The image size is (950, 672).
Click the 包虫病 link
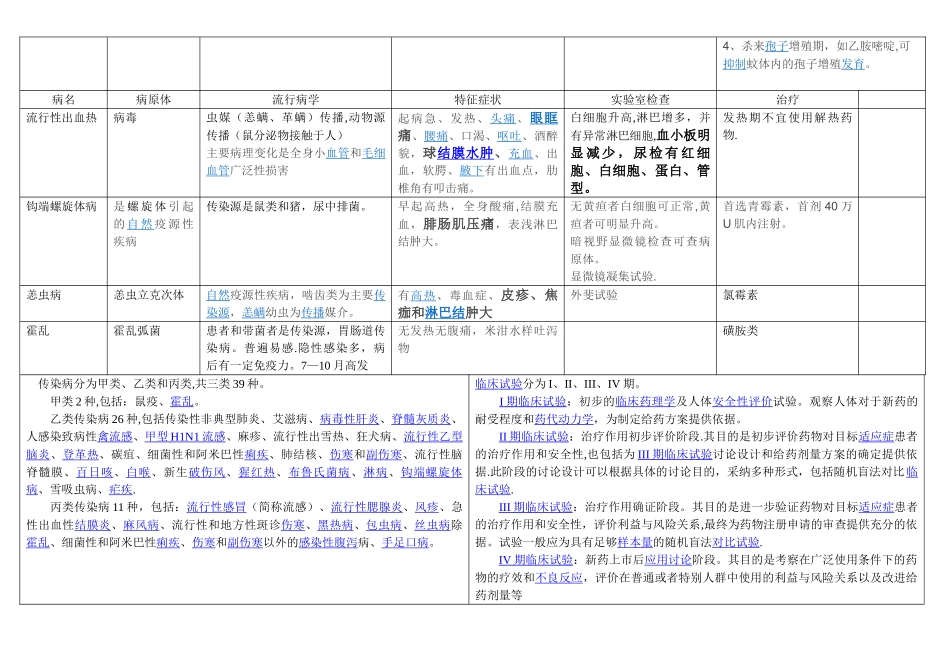pos(384,525)
